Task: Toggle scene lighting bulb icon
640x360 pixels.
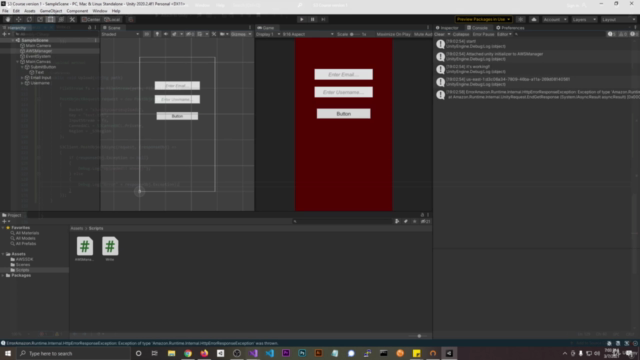Action: pyautogui.click(x=157, y=34)
